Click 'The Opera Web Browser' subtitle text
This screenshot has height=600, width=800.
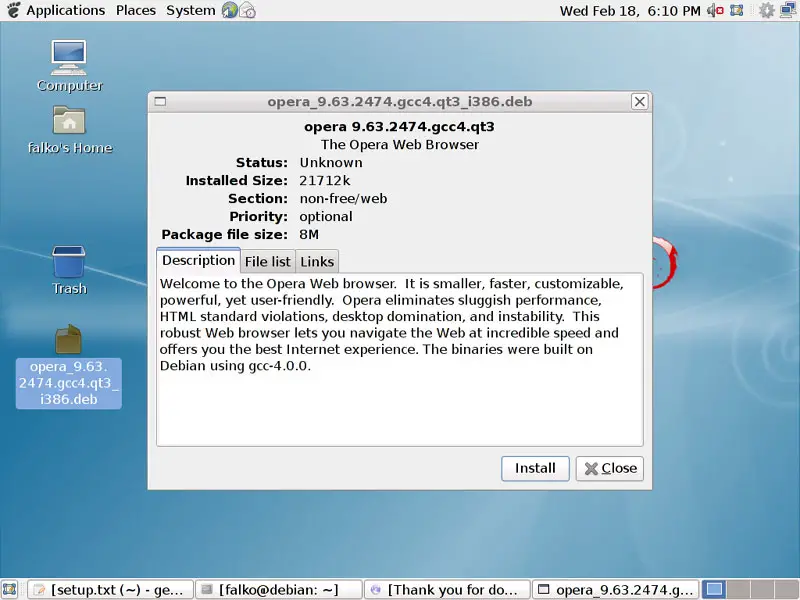(399, 145)
